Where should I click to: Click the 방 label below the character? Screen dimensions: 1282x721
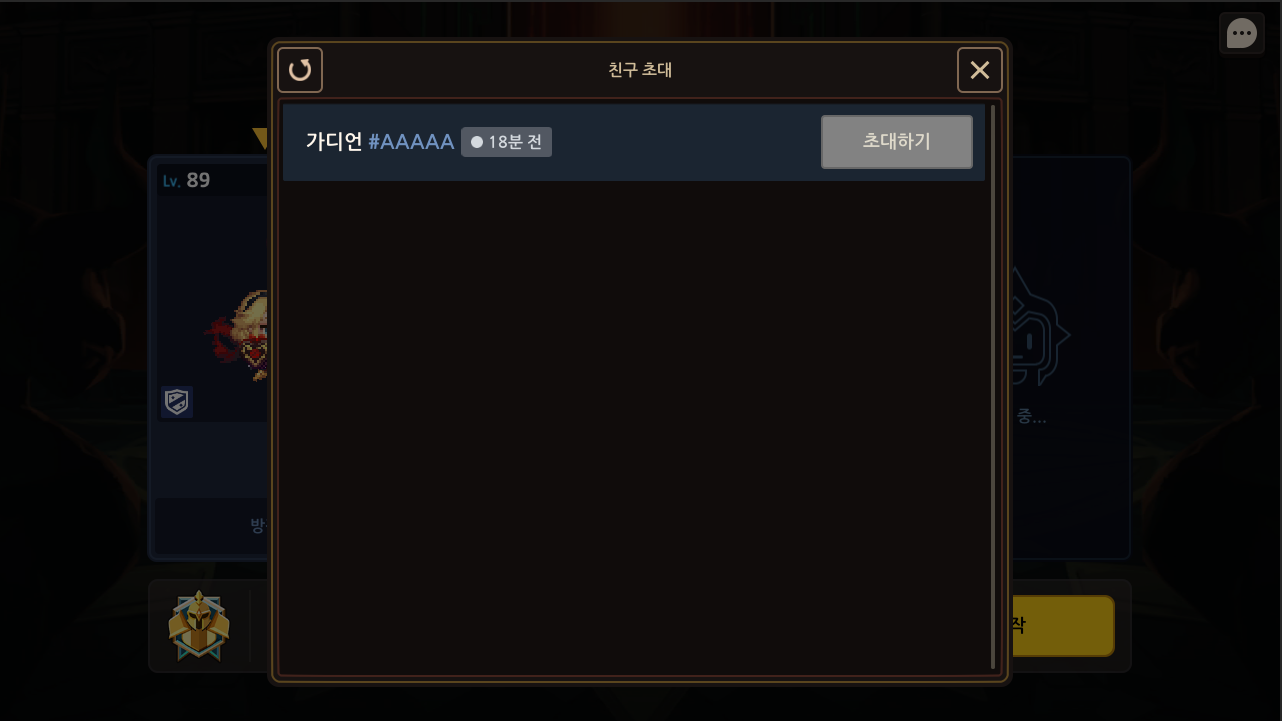pyautogui.click(x=258, y=525)
